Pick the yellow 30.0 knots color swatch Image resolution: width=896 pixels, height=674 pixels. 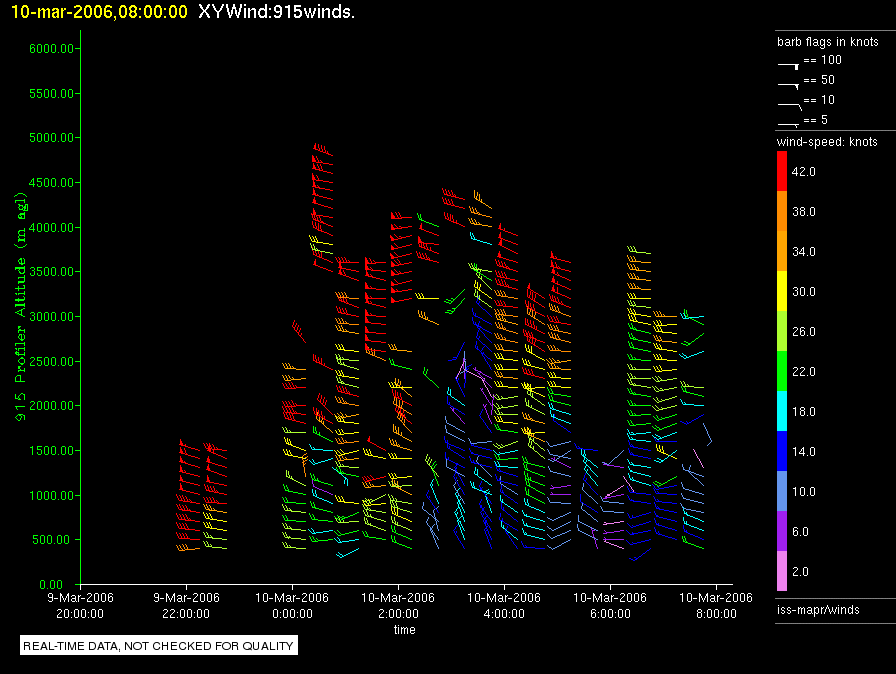point(782,292)
